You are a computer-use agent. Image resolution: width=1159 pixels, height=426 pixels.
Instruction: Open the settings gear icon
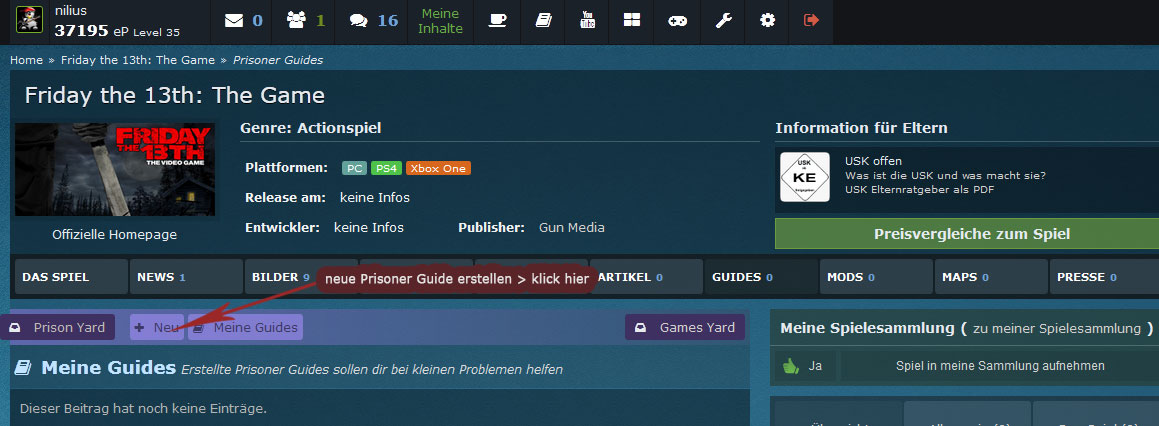[767, 21]
